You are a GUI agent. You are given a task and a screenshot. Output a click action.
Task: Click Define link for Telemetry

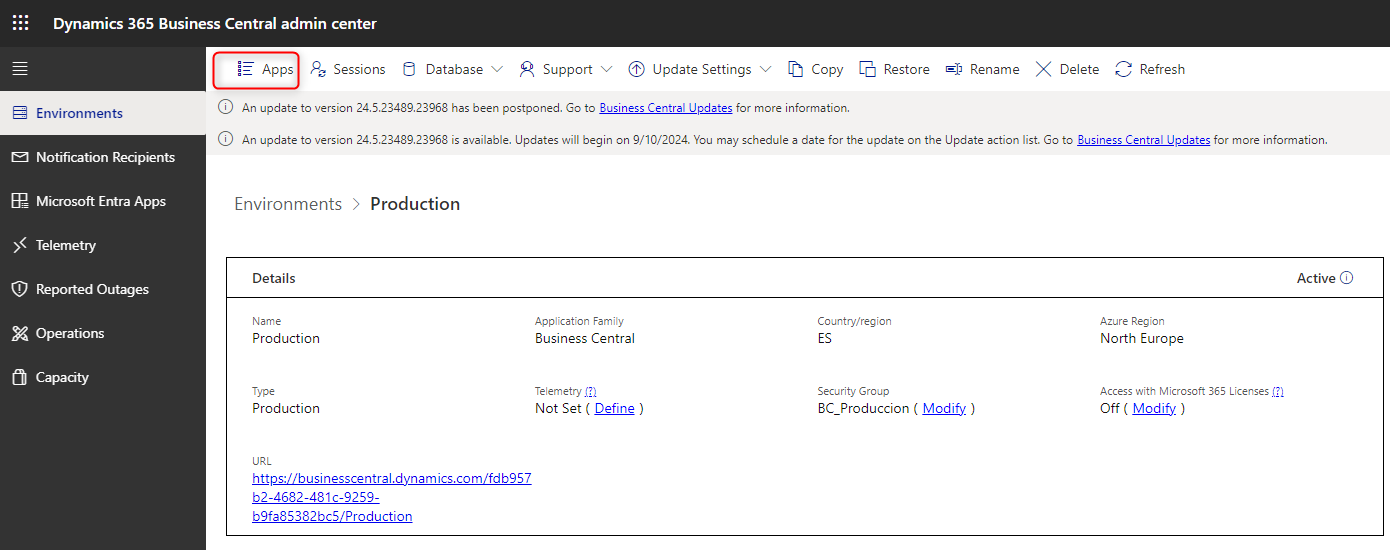tap(615, 408)
